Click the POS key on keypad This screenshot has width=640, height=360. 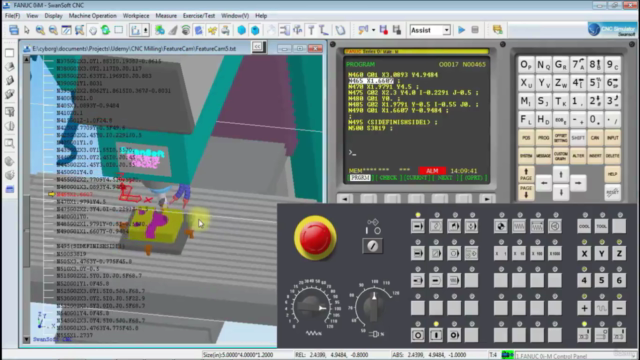coord(526,138)
